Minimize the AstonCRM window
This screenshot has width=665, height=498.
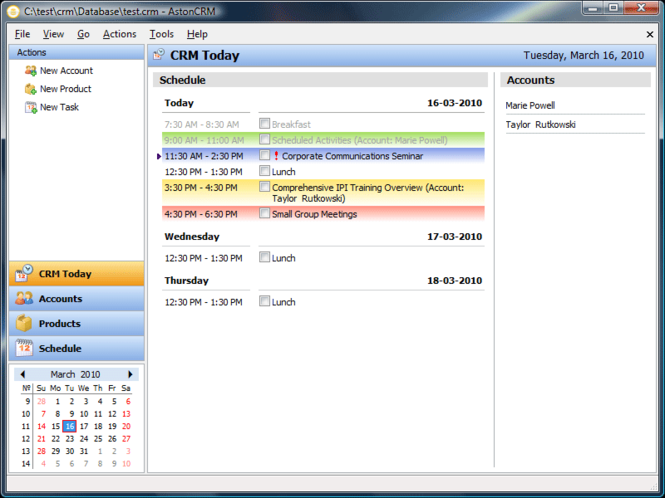pyautogui.click(x=593, y=8)
